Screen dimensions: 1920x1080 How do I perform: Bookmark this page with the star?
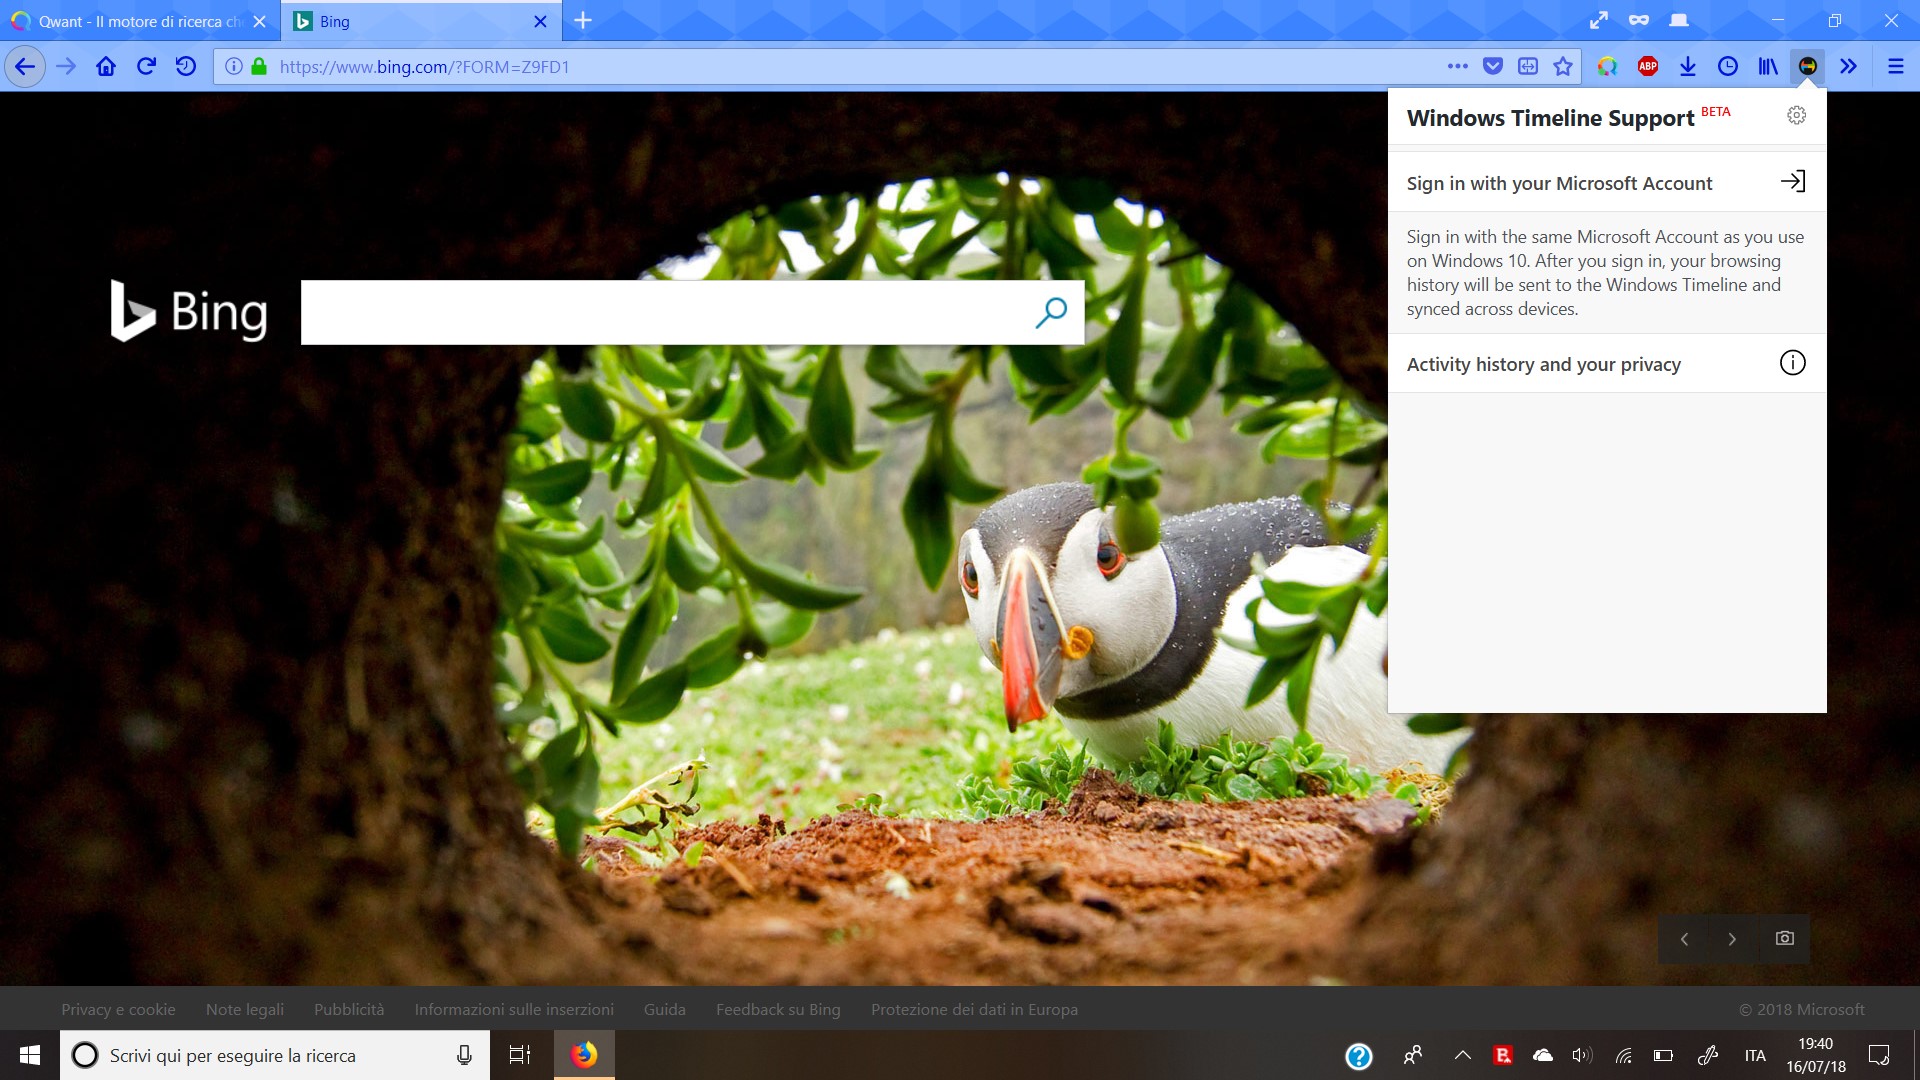(1563, 67)
